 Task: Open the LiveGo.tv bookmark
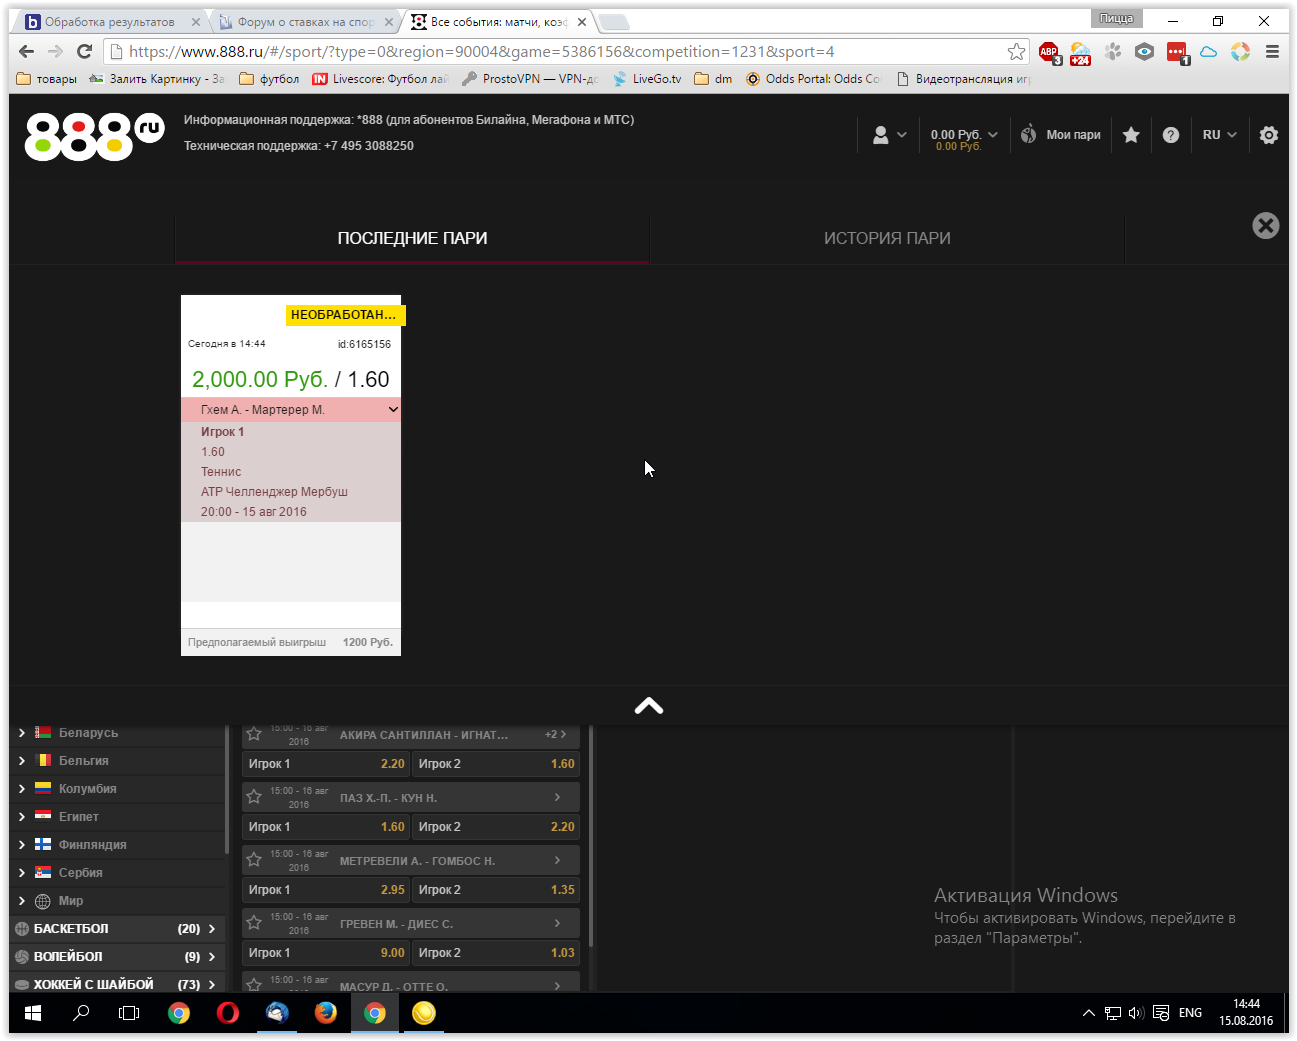tap(647, 79)
